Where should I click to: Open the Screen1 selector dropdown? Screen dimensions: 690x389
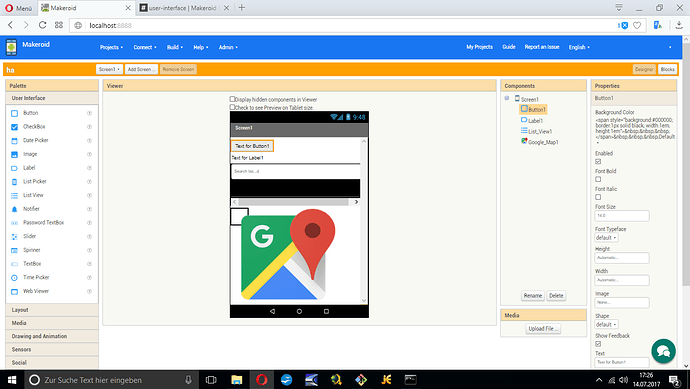(x=109, y=69)
